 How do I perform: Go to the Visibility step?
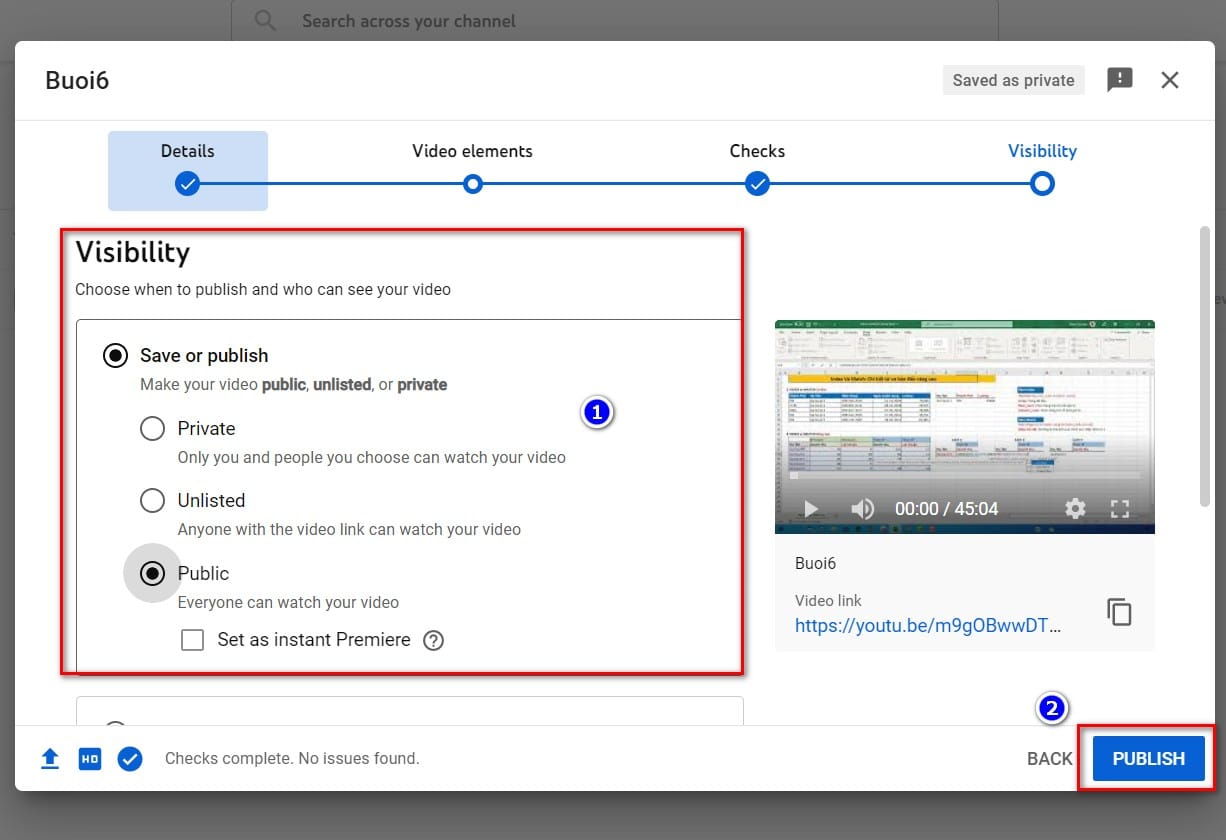[x=1042, y=168]
